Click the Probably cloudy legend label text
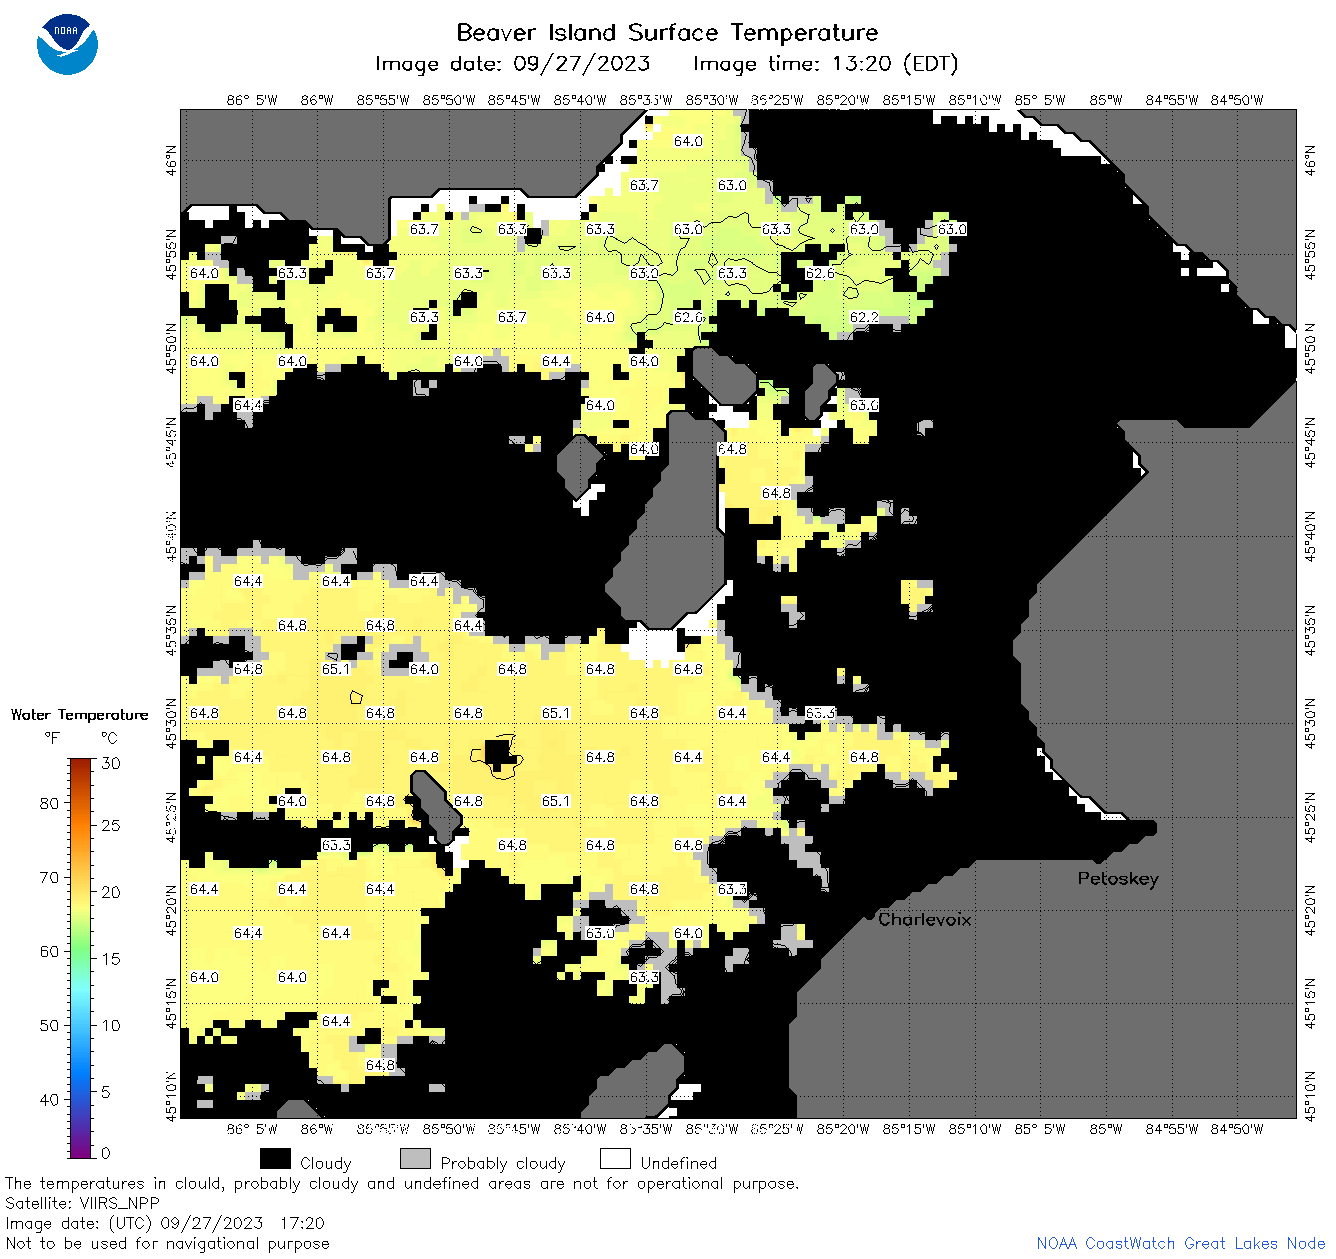1336x1259 pixels. point(503,1163)
